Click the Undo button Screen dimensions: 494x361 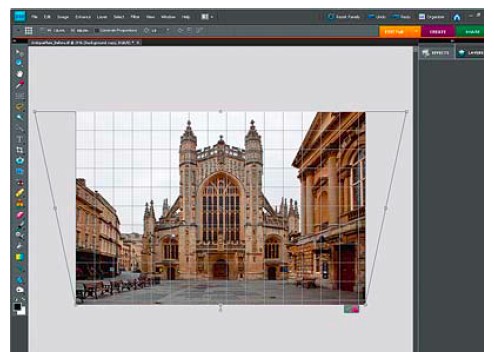pos(377,17)
